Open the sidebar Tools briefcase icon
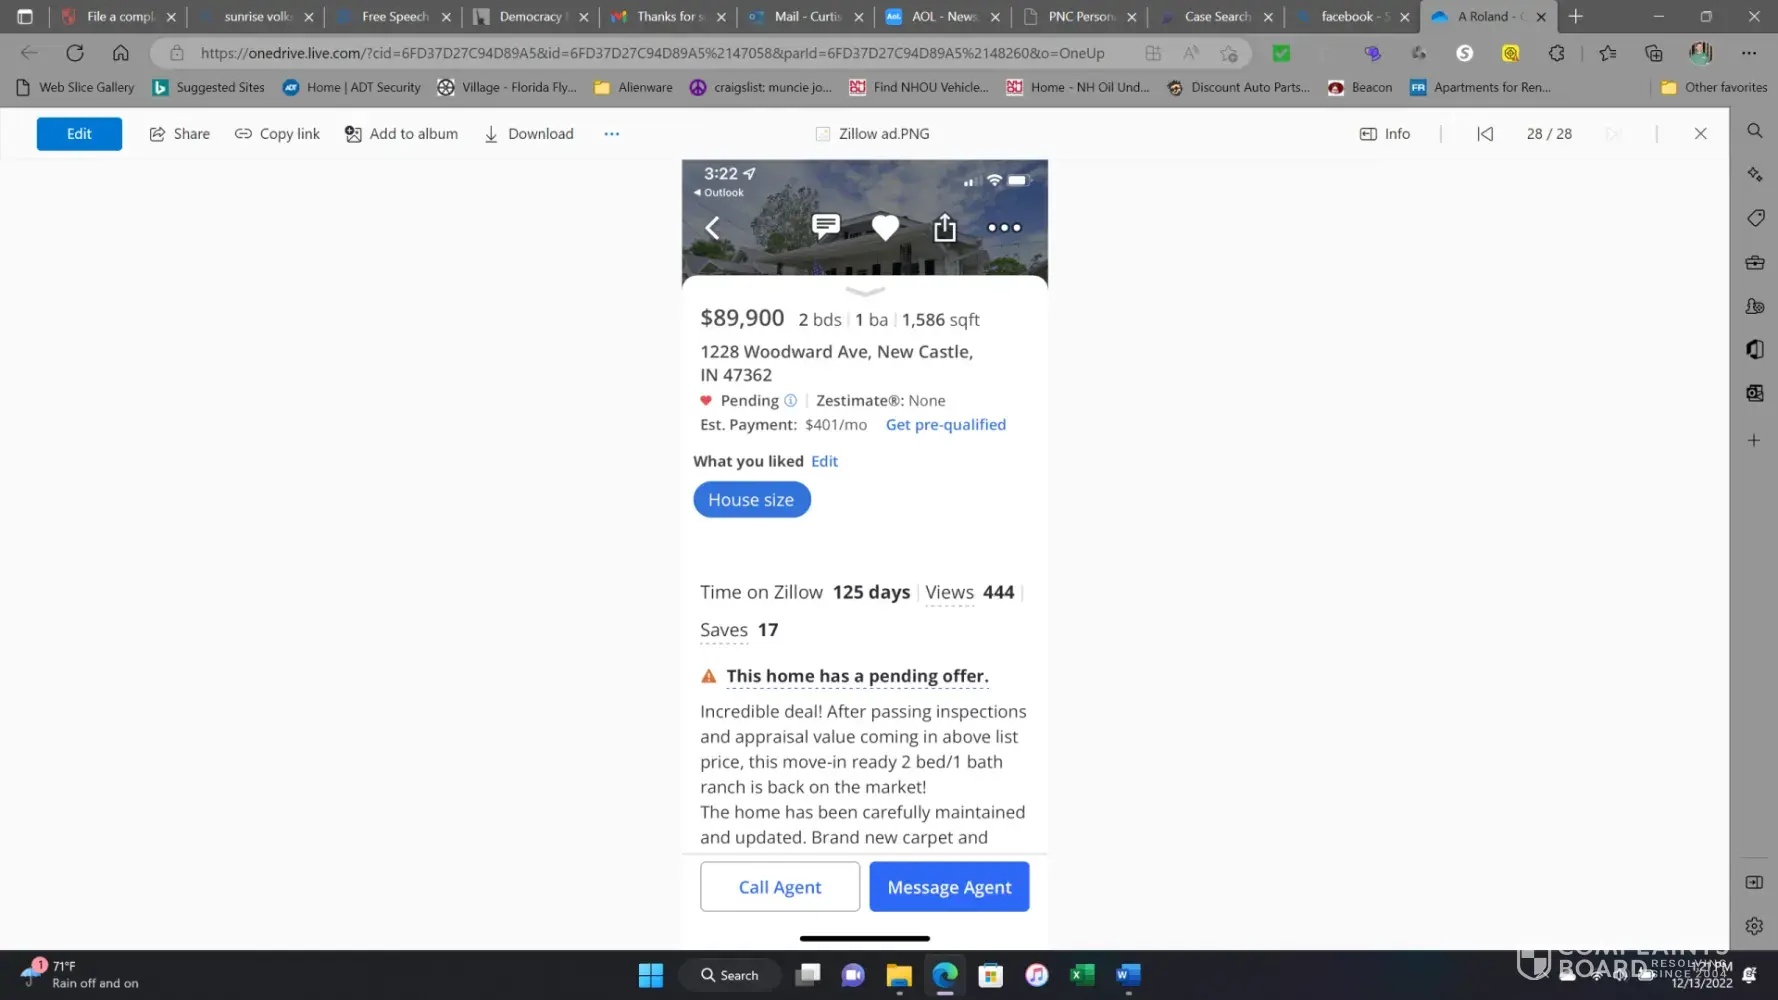The image size is (1778, 1000). pyautogui.click(x=1755, y=262)
